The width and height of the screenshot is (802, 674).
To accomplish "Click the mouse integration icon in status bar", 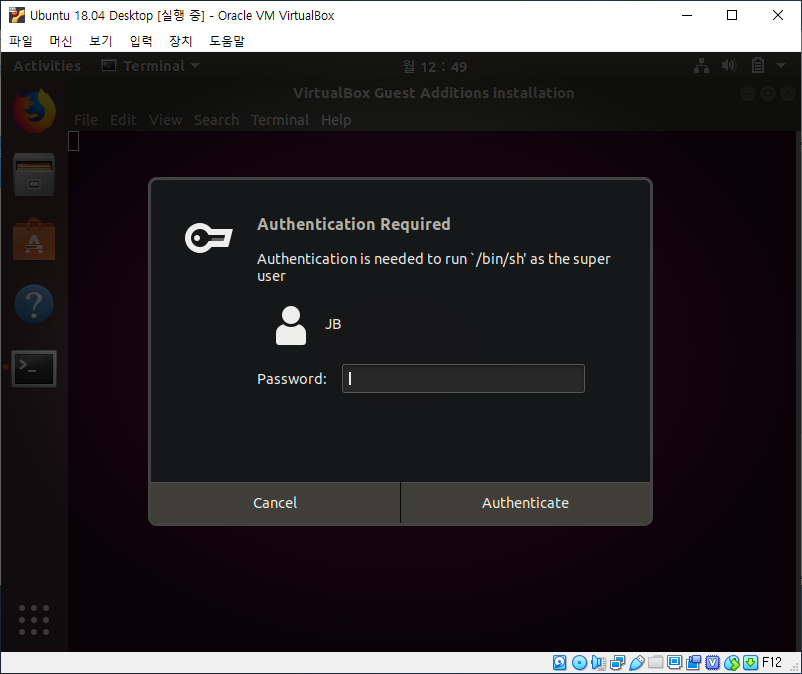I will pos(732,663).
